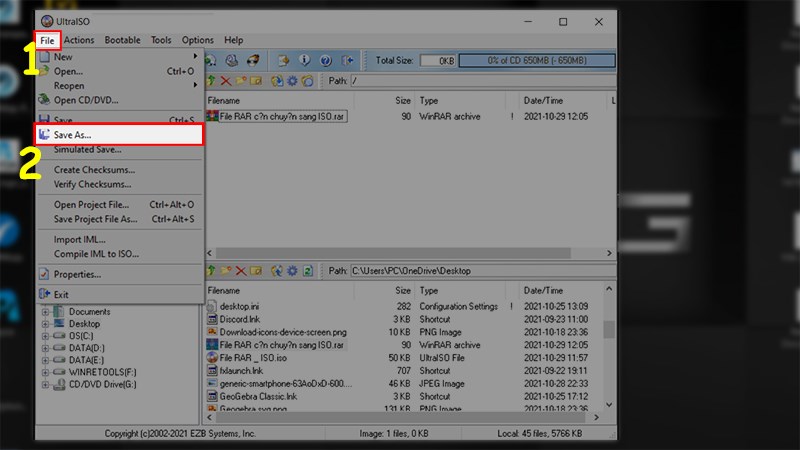Expand the OS(C:) drive node
The height and width of the screenshot is (450, 800).
pos(45,336)
